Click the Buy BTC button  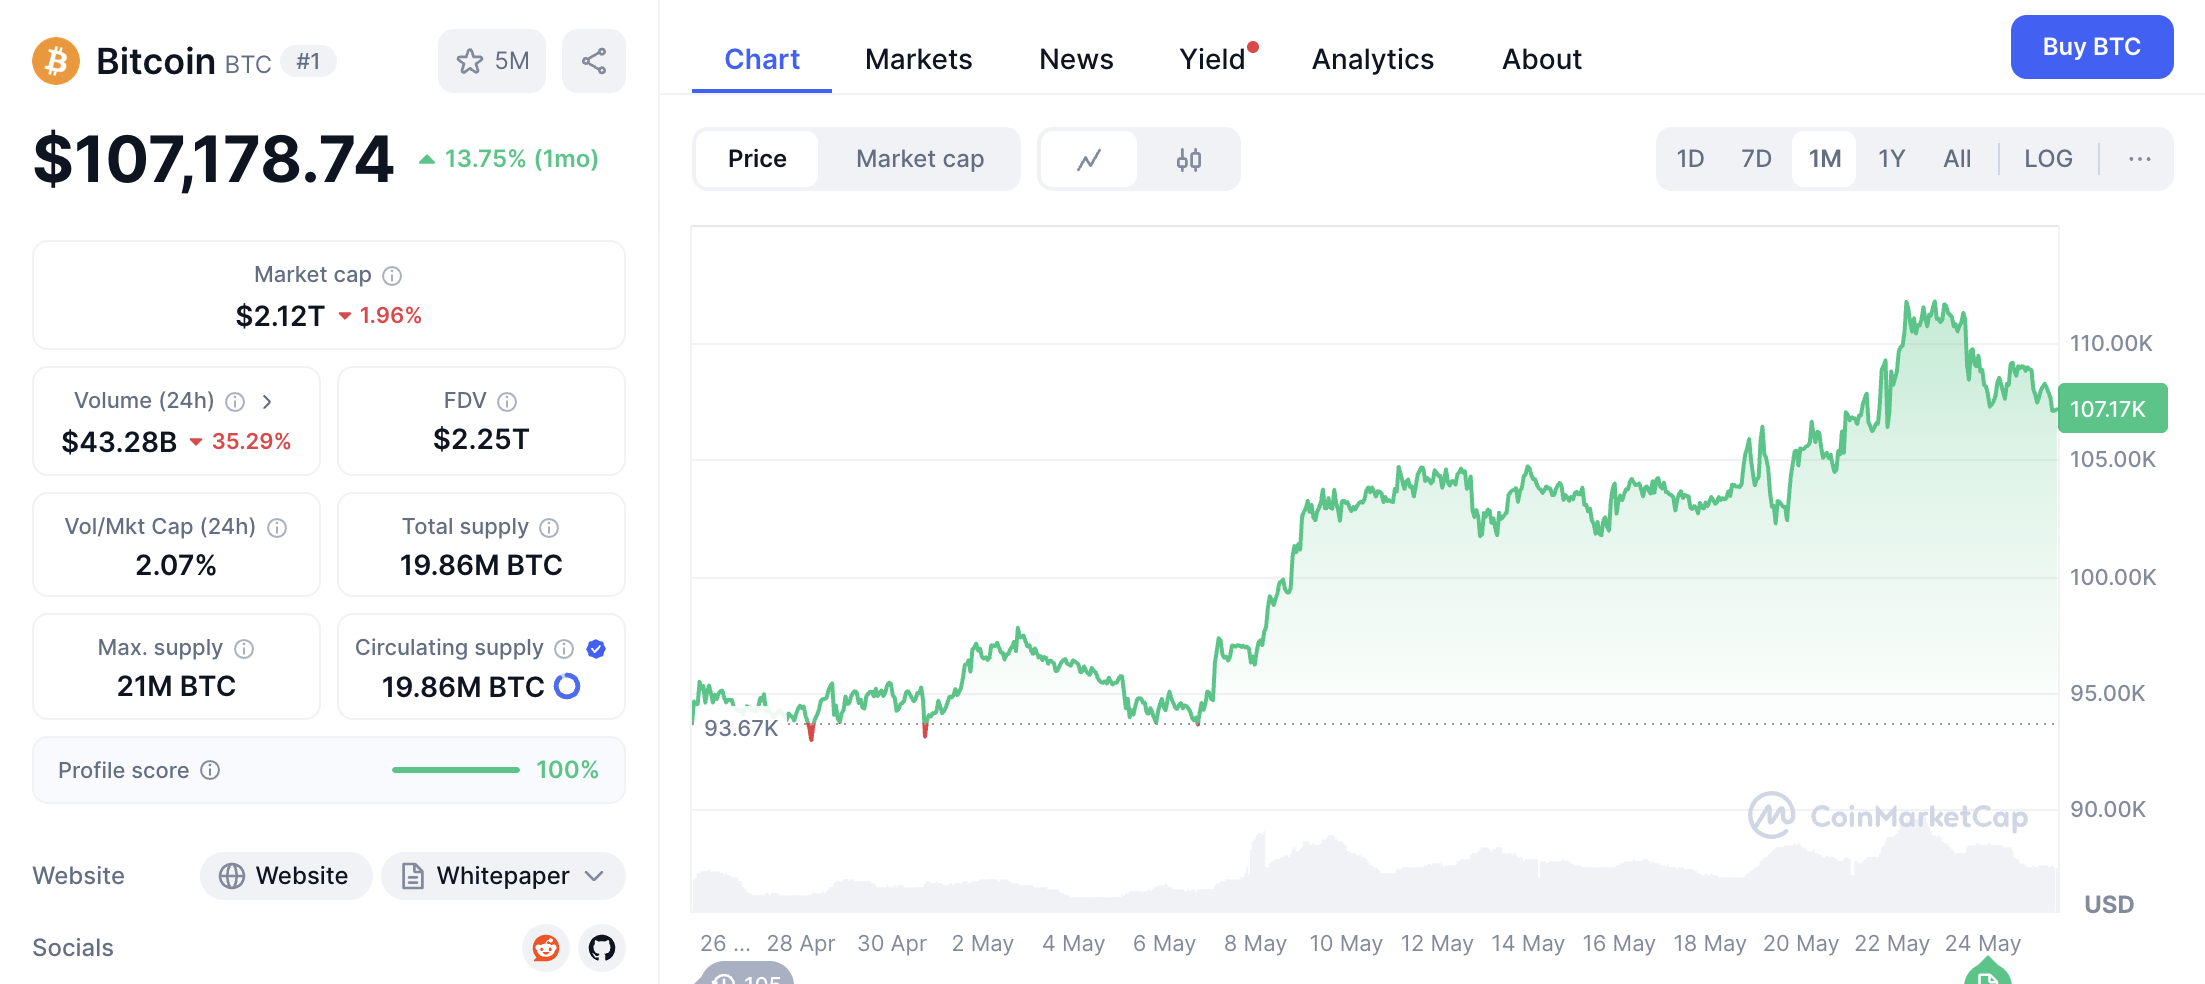point(2092,47)
